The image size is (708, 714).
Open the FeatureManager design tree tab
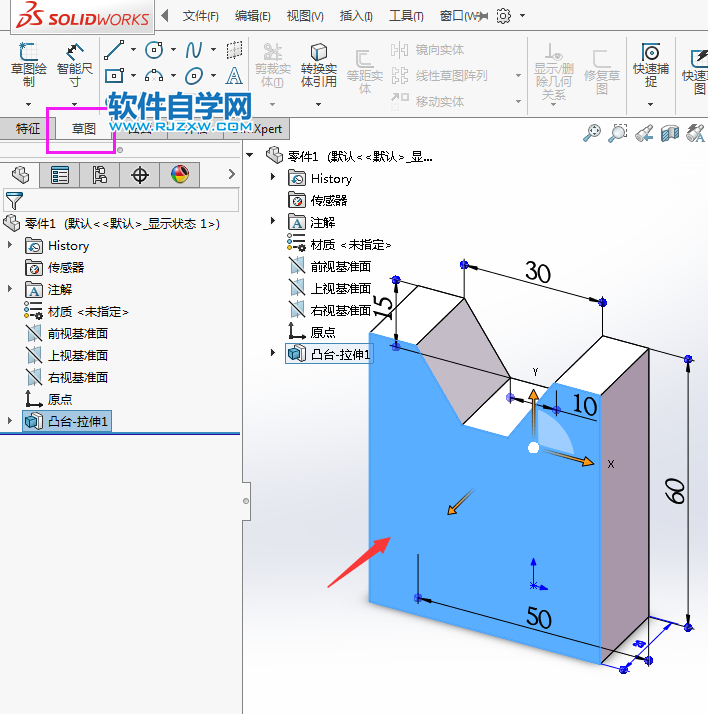pos(20,174)
